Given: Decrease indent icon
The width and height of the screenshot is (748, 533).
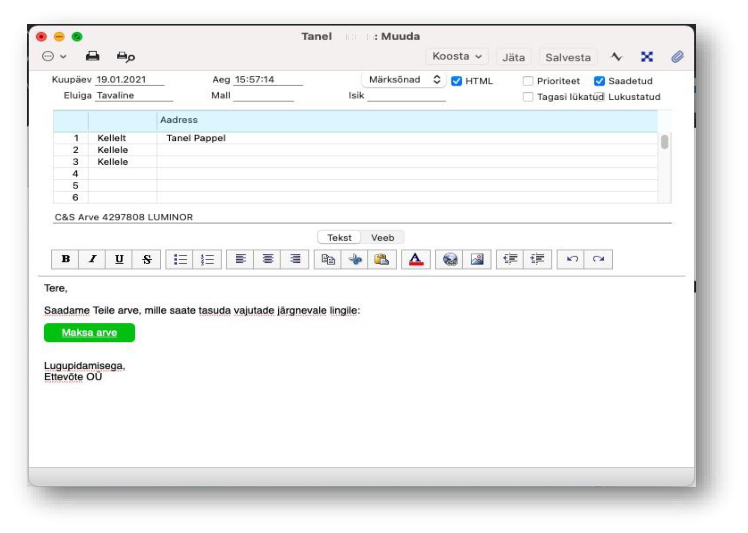Looking at the screenshot, I should 510,259.
